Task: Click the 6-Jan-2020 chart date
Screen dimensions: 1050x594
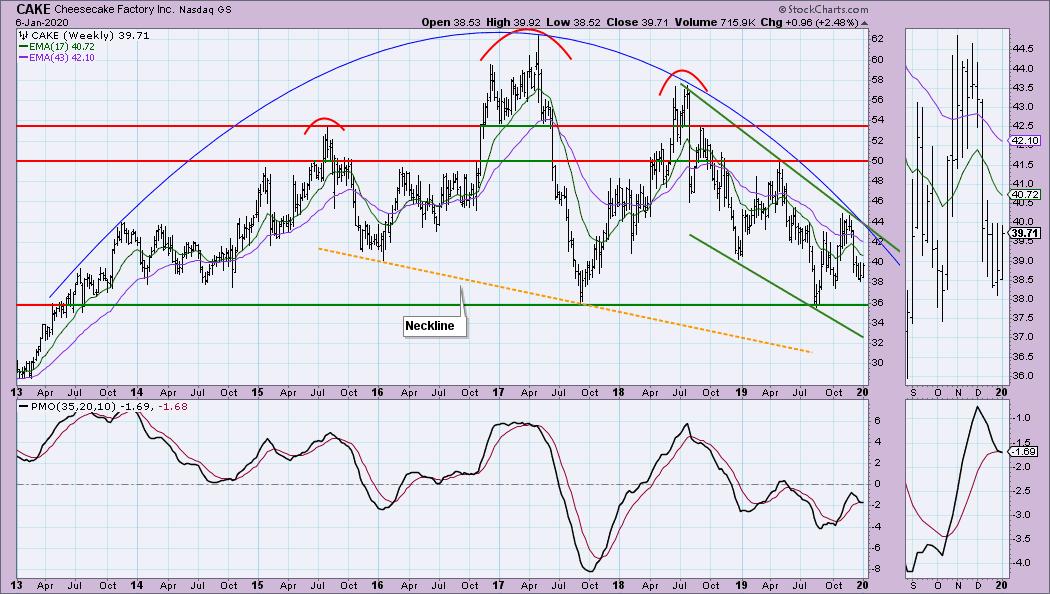Action: click(x=42, y=23)
